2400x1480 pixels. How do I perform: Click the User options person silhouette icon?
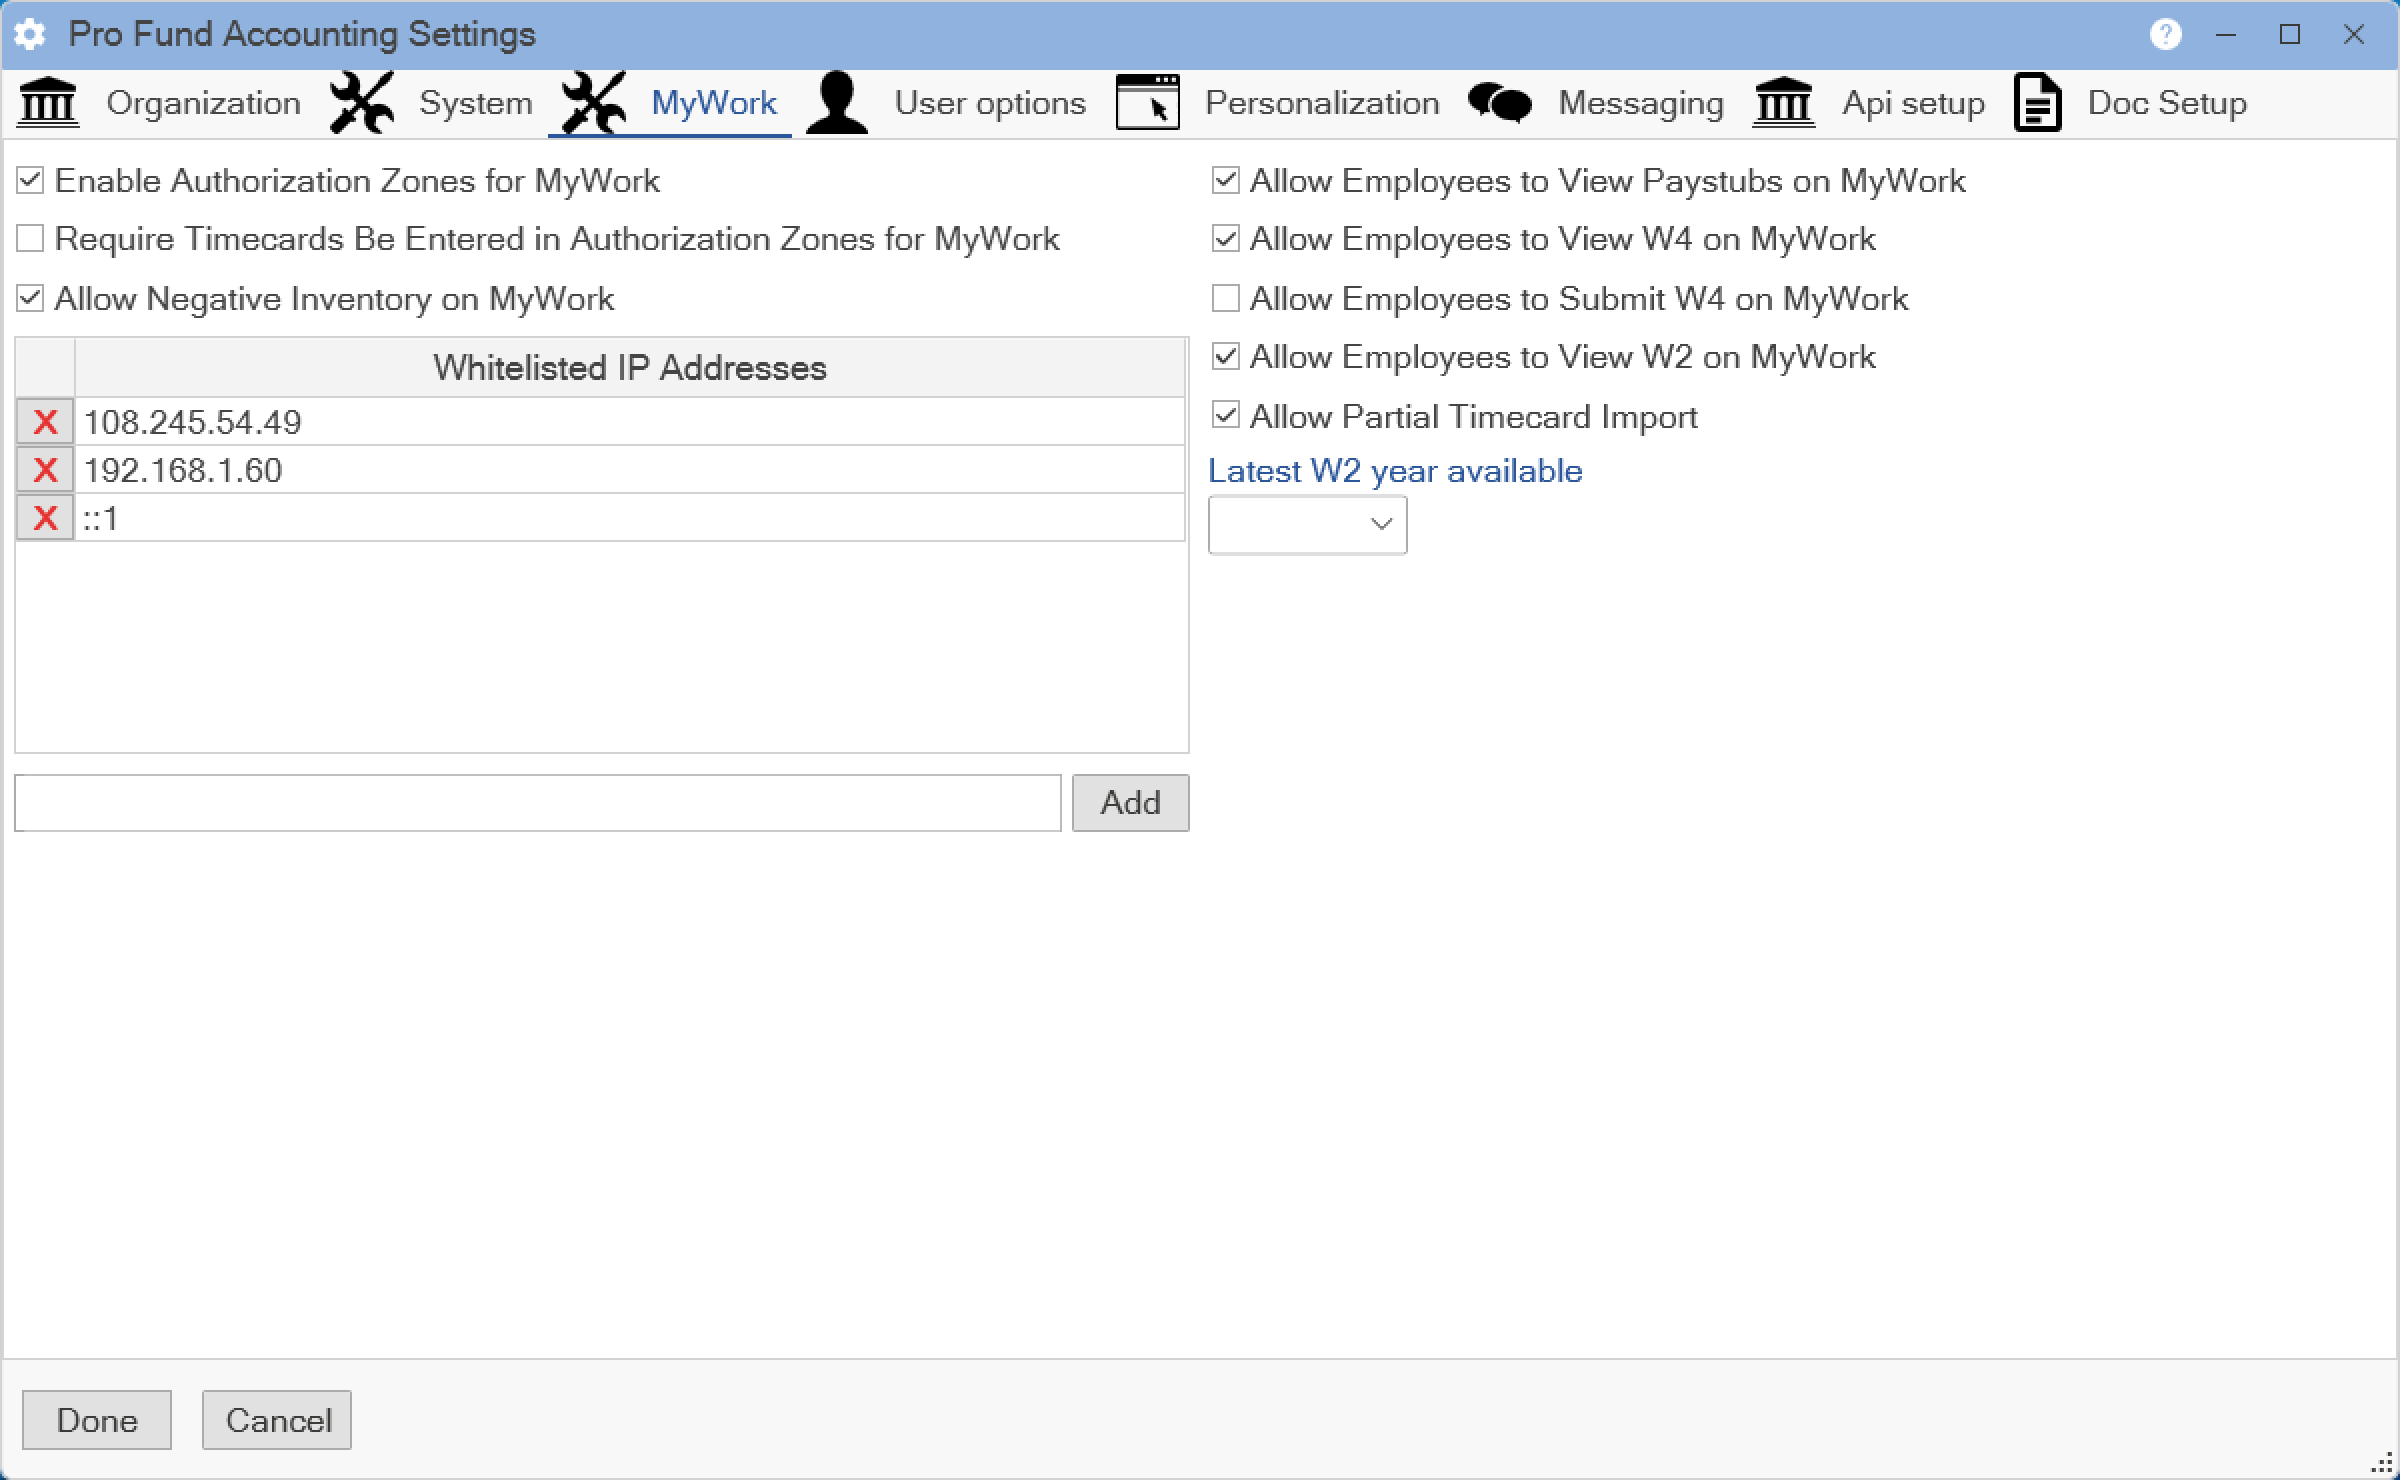(x=837, y=103)
